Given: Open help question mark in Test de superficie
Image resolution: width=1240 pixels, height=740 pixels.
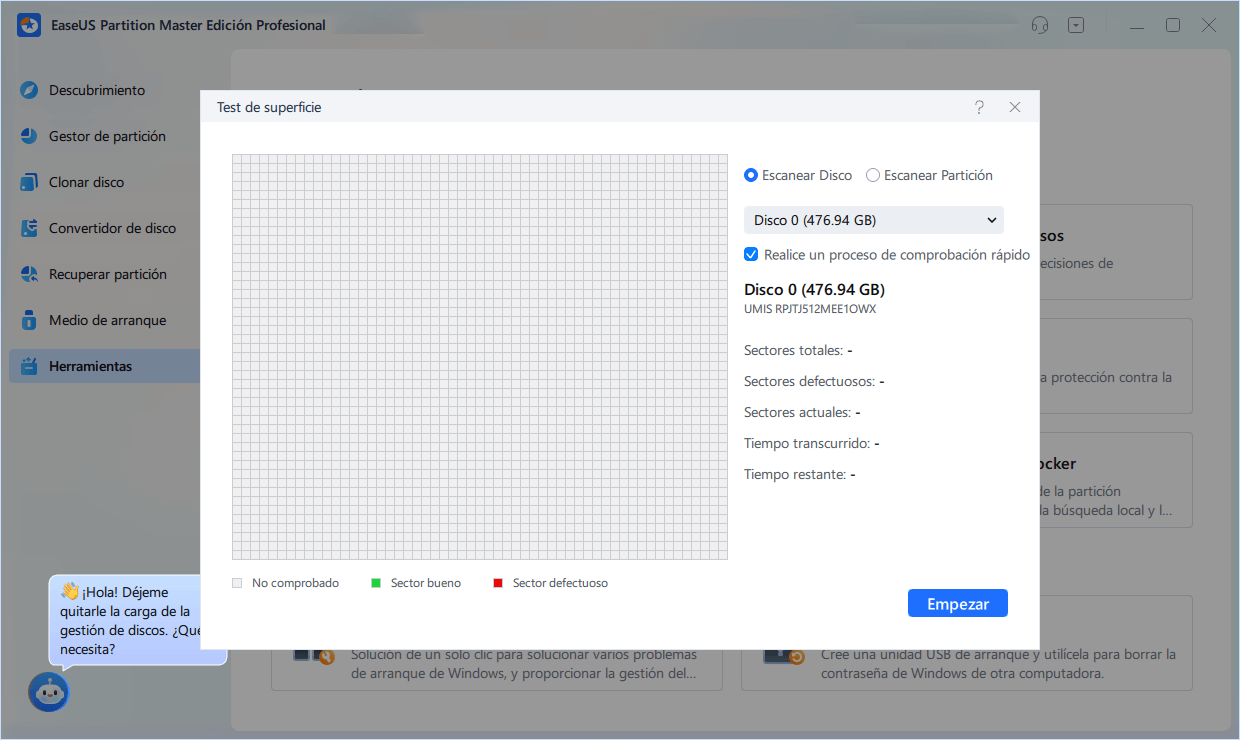Looking at the screenshot, I should 979,107.
